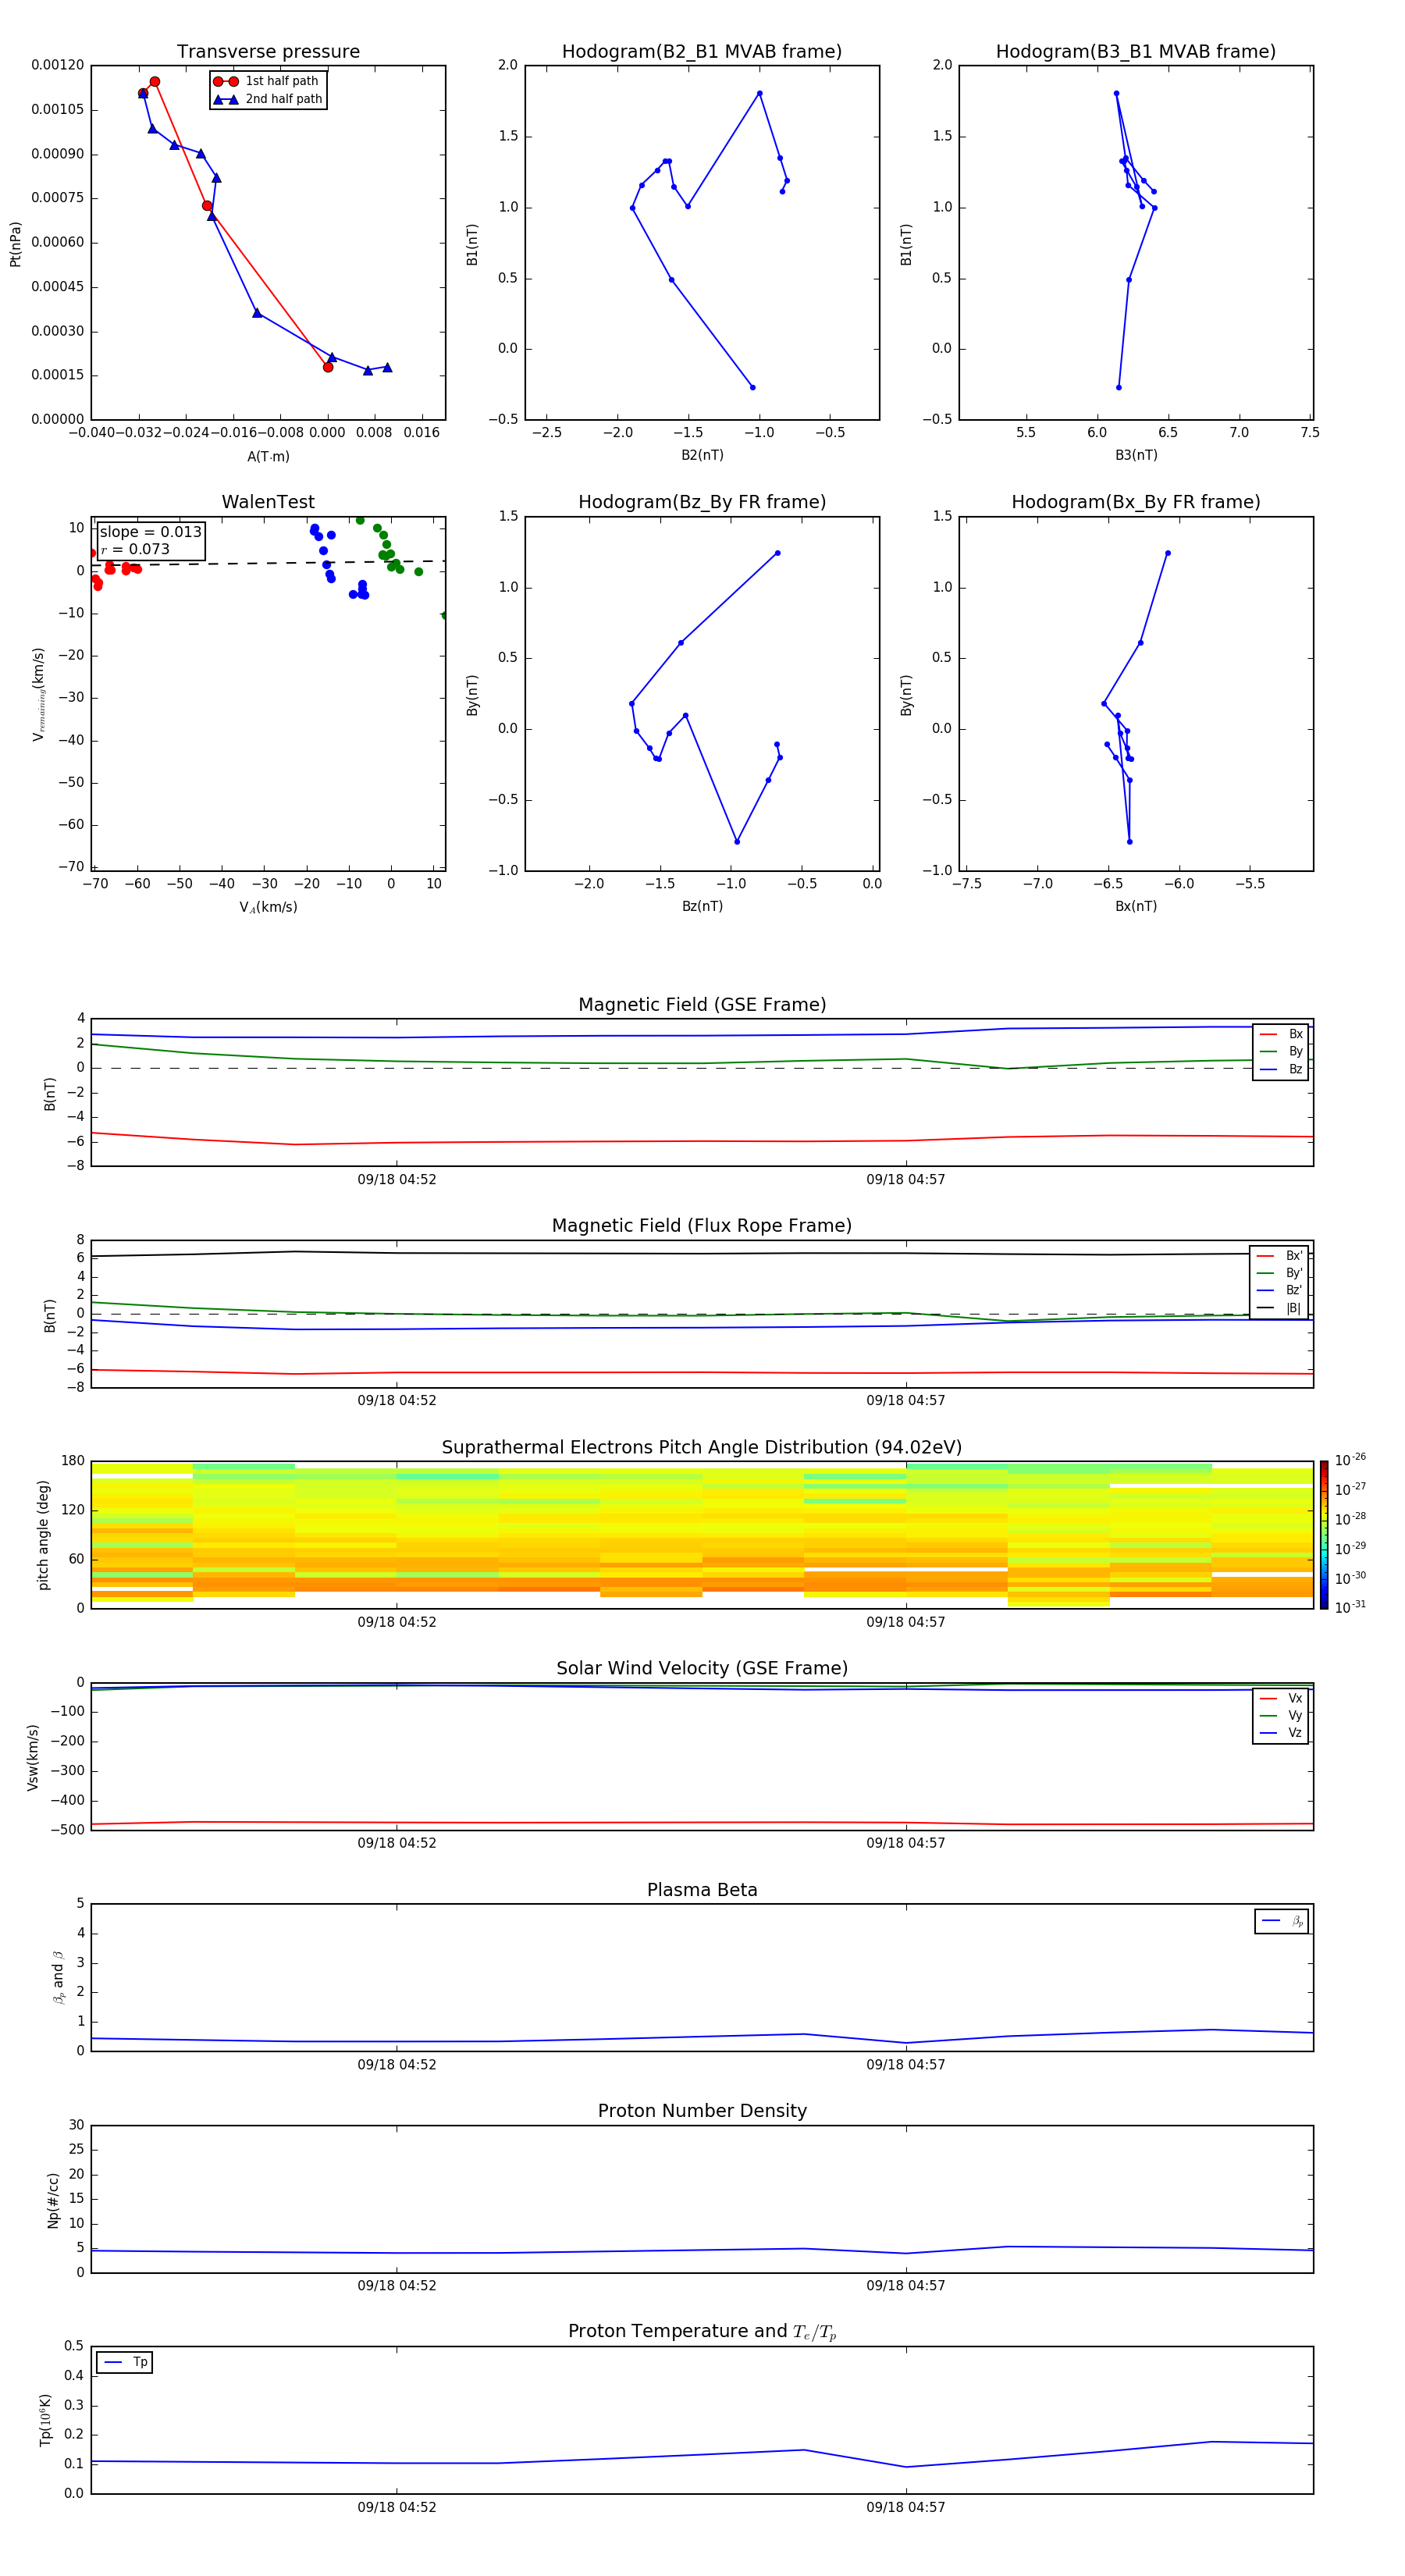Click the 'Hodogram(Bx_By FR frame)' title
1405x2576 pixels.
[x=1136, y=502]
